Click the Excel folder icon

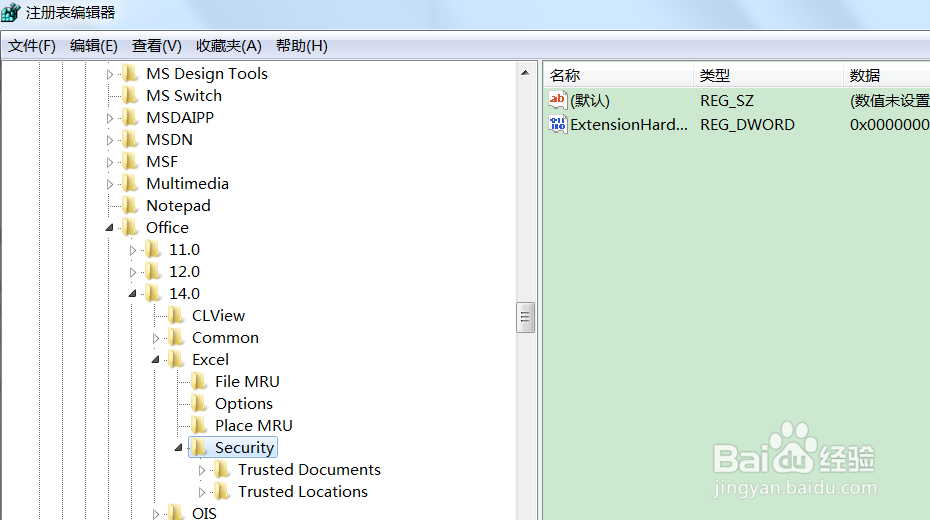[x=176, y=359]
